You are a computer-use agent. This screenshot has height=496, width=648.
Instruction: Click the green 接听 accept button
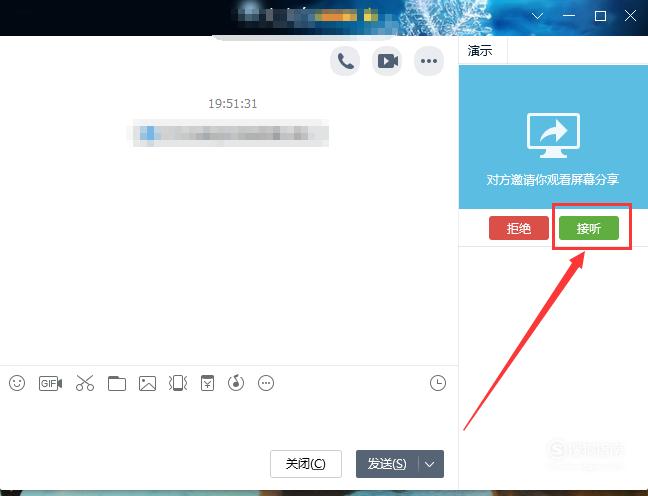tap(588, 228)
